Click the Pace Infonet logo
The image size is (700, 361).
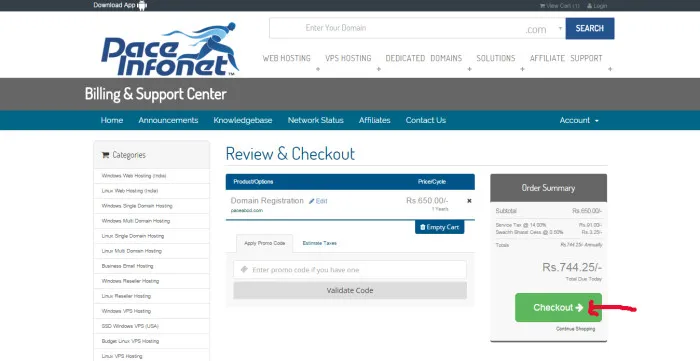pyautogui.click(x=170, y=49)
